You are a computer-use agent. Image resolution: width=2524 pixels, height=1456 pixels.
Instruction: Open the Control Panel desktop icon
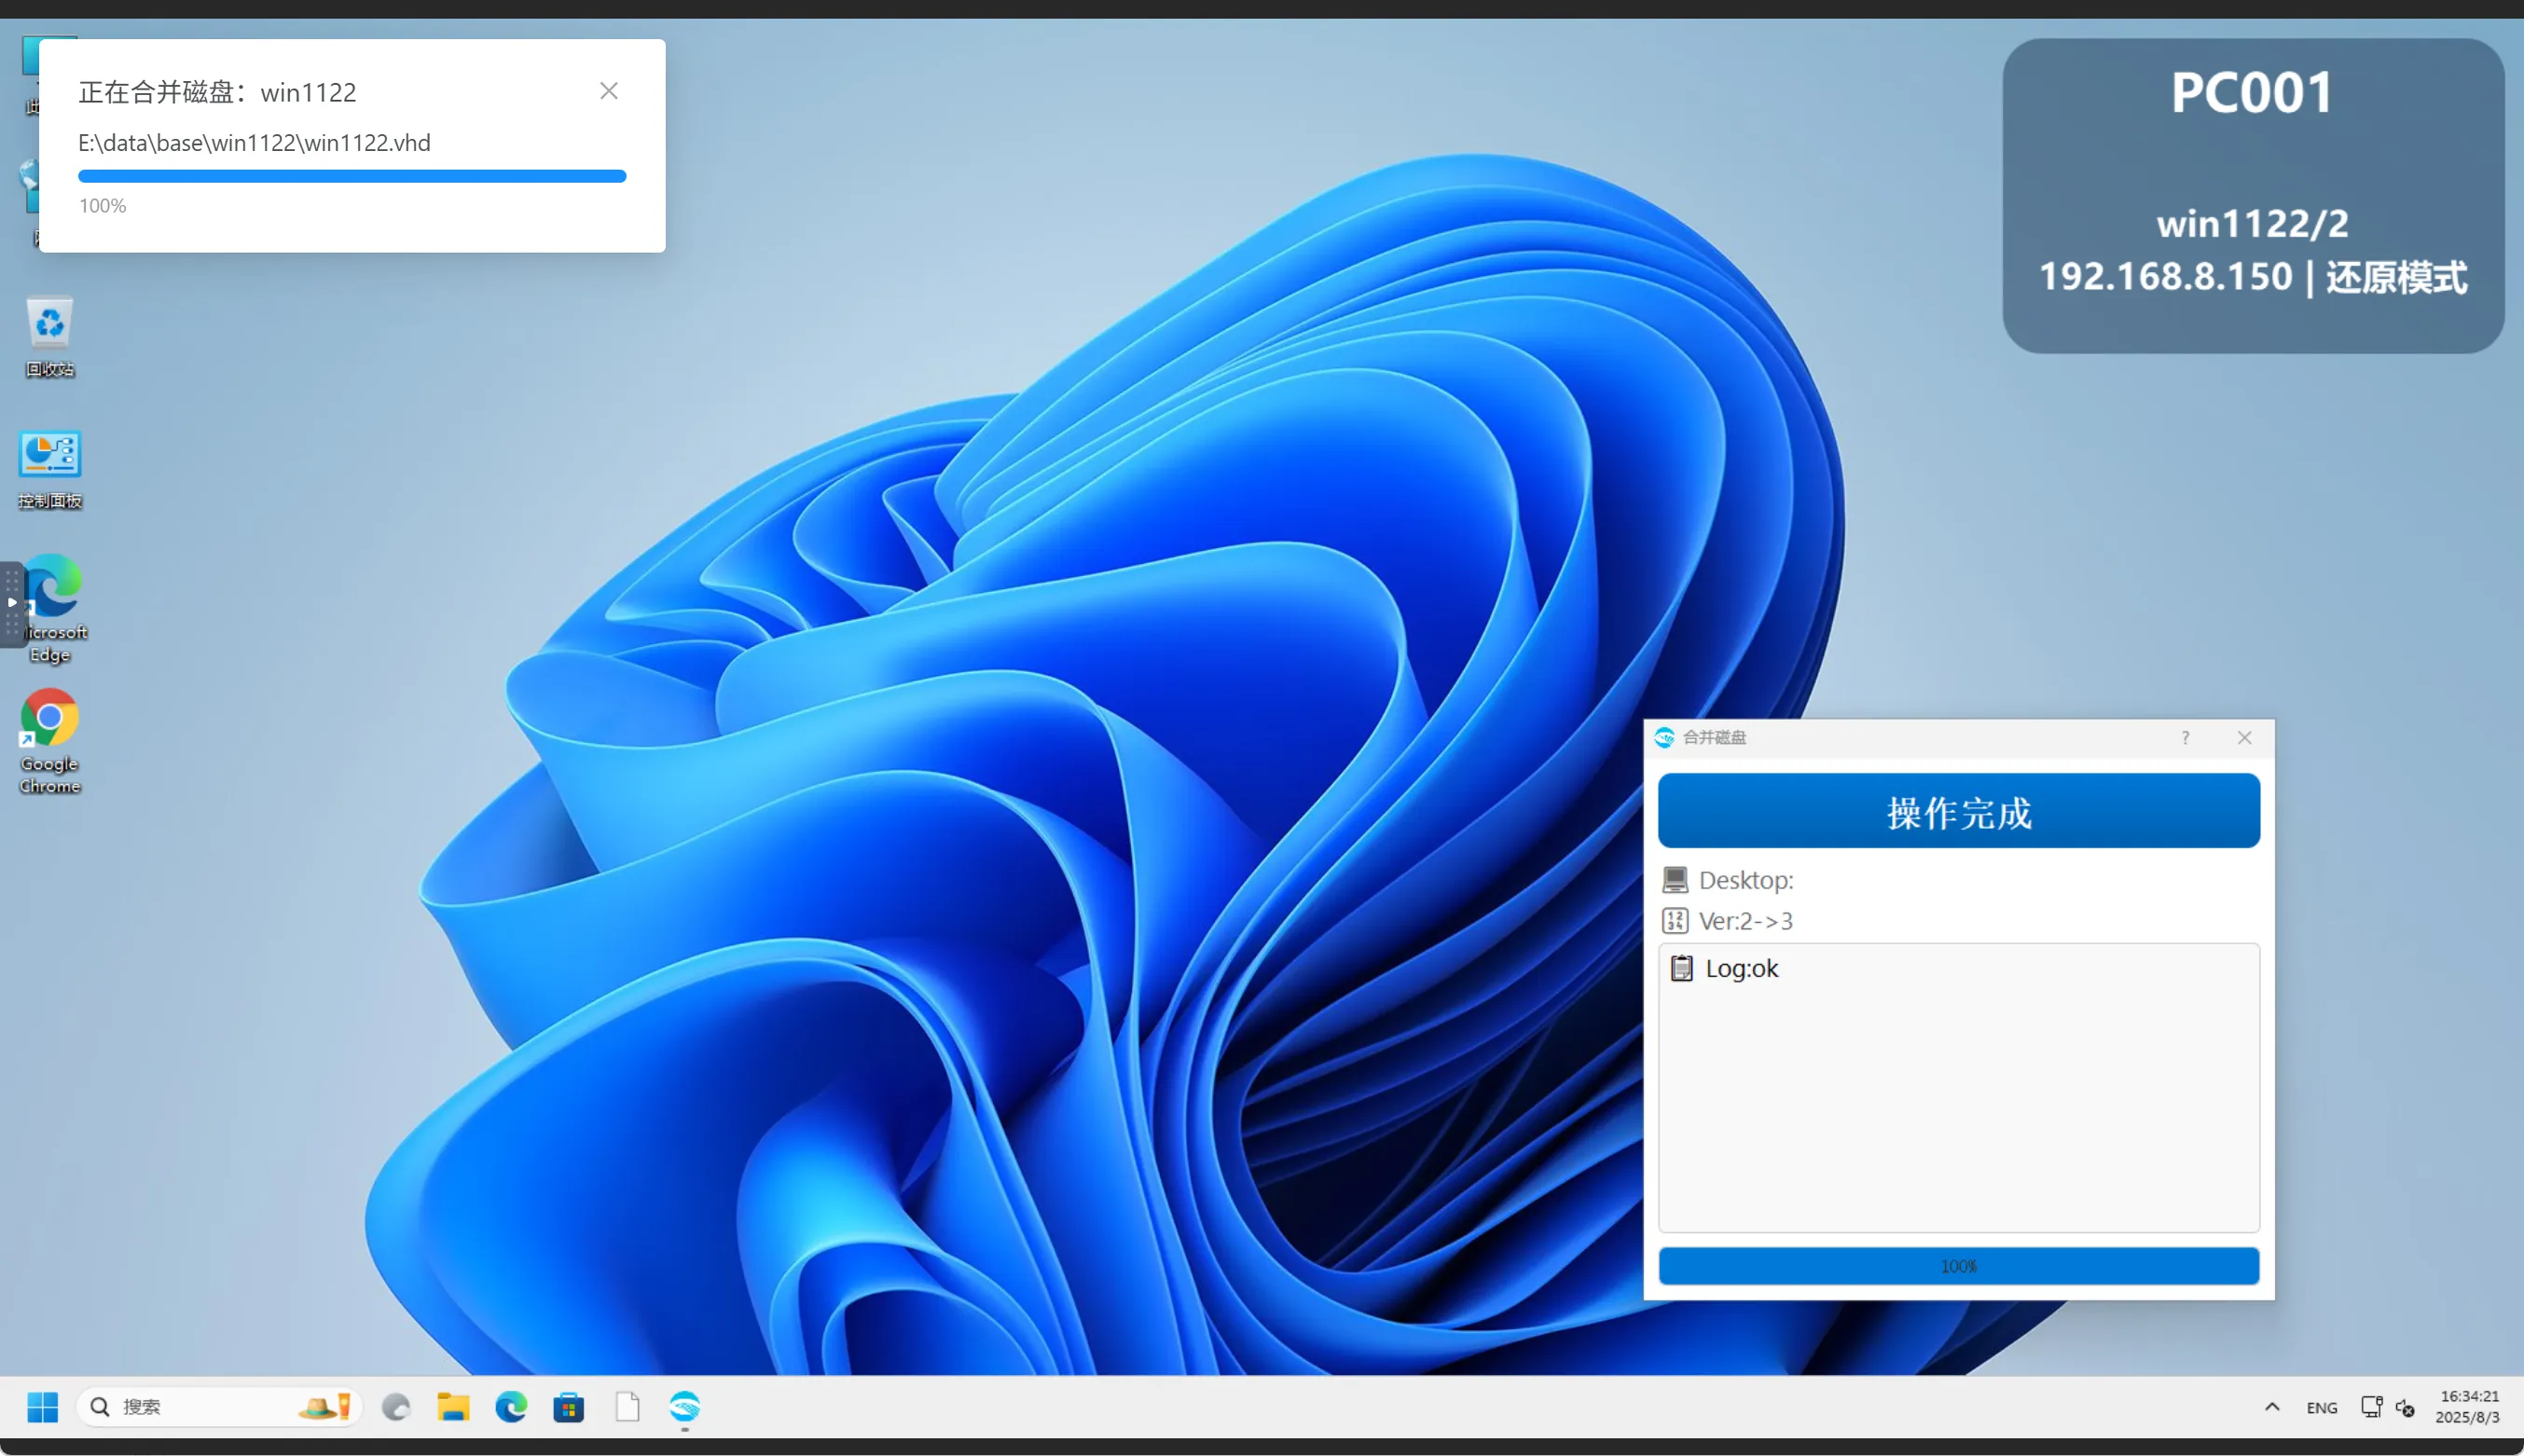49,469
